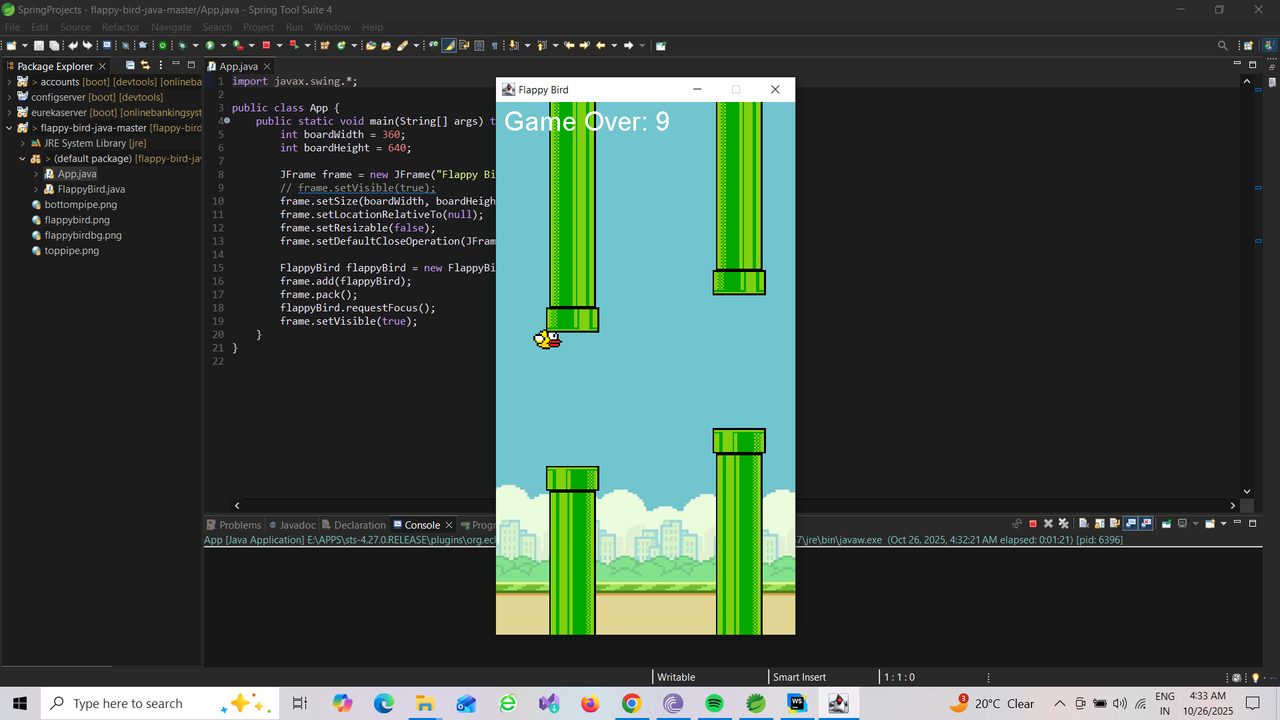The width and height of the screenshot is (1280, 720).
Task: Select App.java in Package Explorer
Action: tap(77, 174)
